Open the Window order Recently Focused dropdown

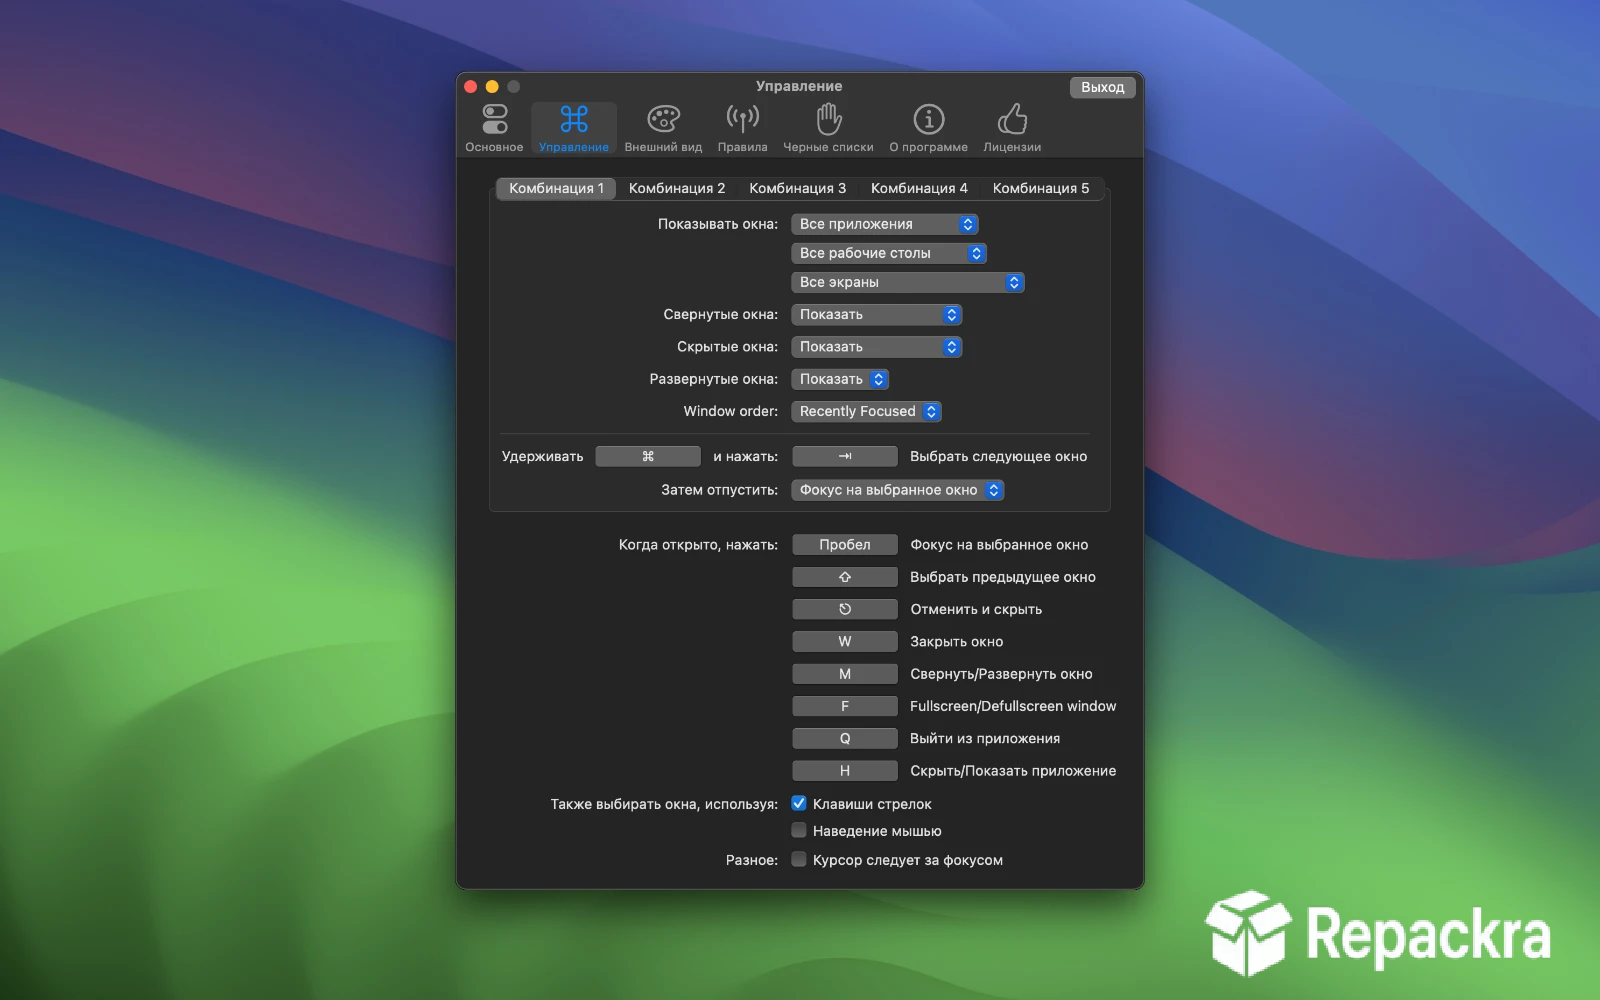pos(866,411)
